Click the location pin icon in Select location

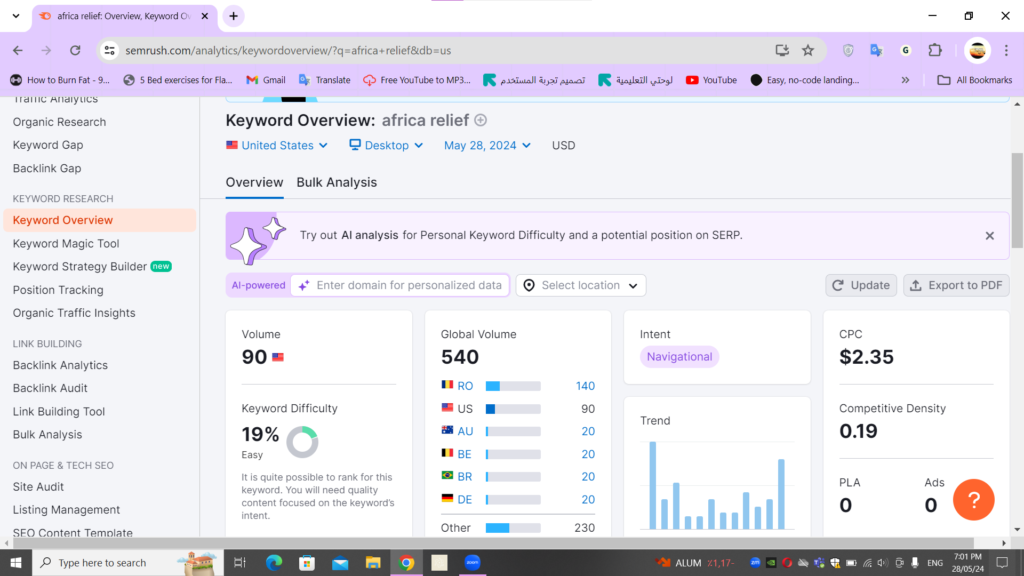[529, 284]
